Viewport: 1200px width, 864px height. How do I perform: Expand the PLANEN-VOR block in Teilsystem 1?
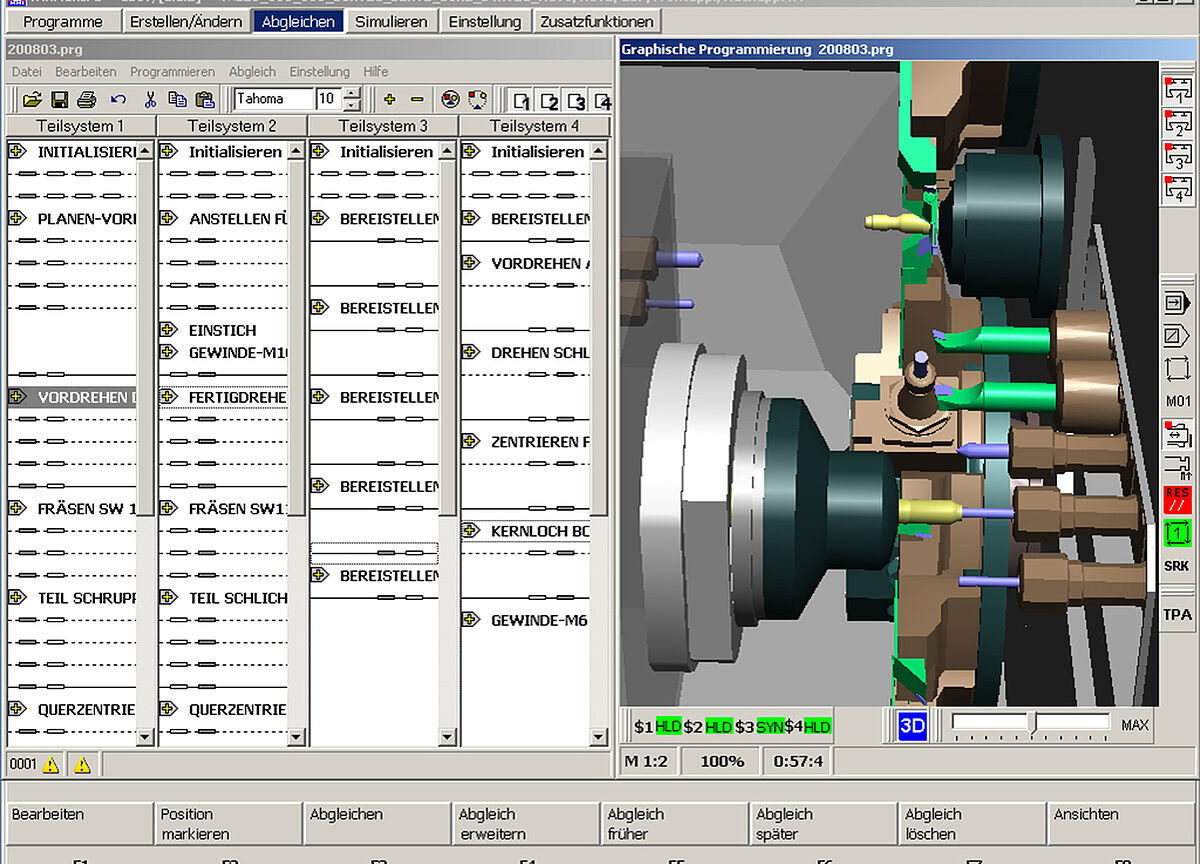tap(16, 218)
